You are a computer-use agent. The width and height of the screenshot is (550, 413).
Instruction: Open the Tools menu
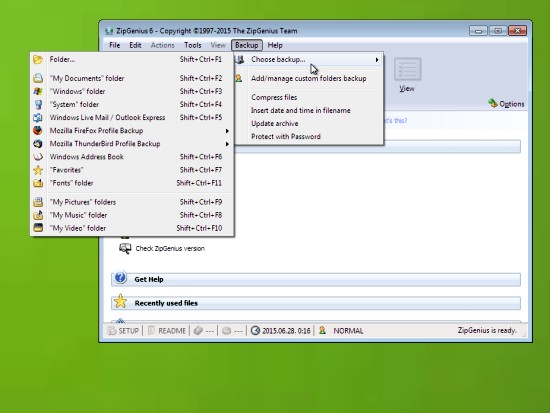tap(193, 45)
